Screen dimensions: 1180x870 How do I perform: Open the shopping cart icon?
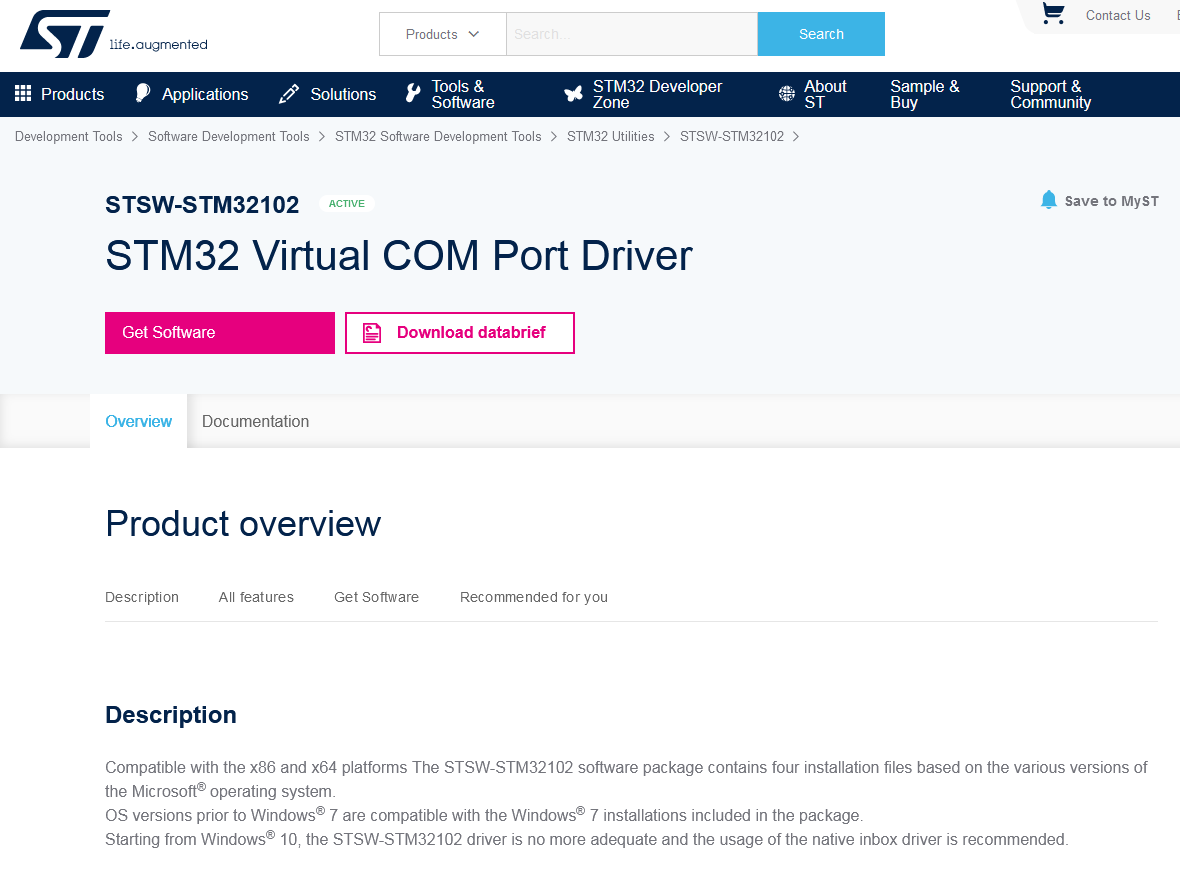click(x=1053, y=14)
